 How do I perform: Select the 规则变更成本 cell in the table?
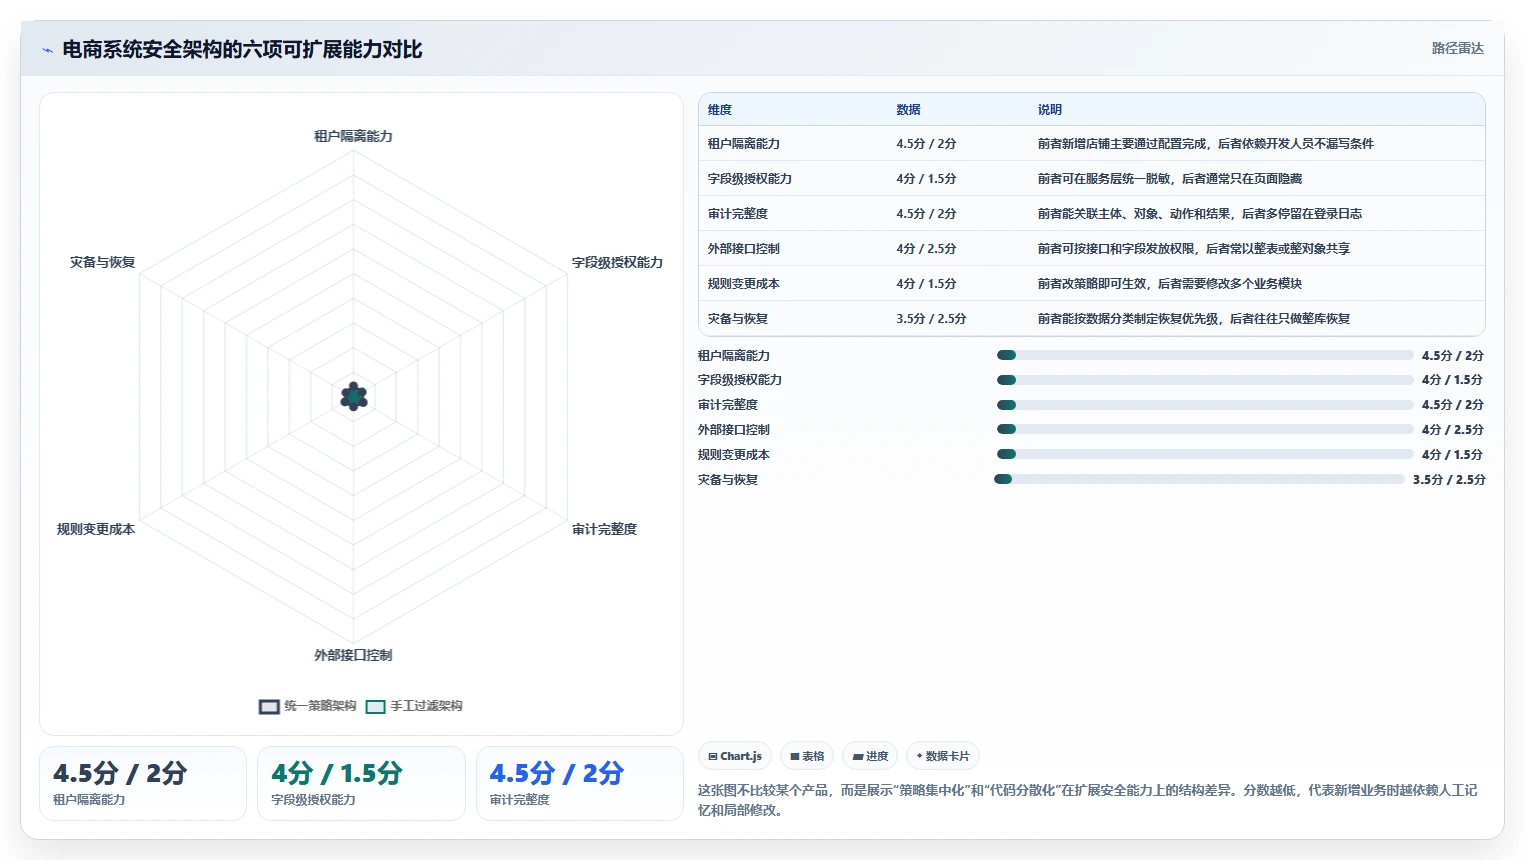pyautogui.click(x=743, y=284)
